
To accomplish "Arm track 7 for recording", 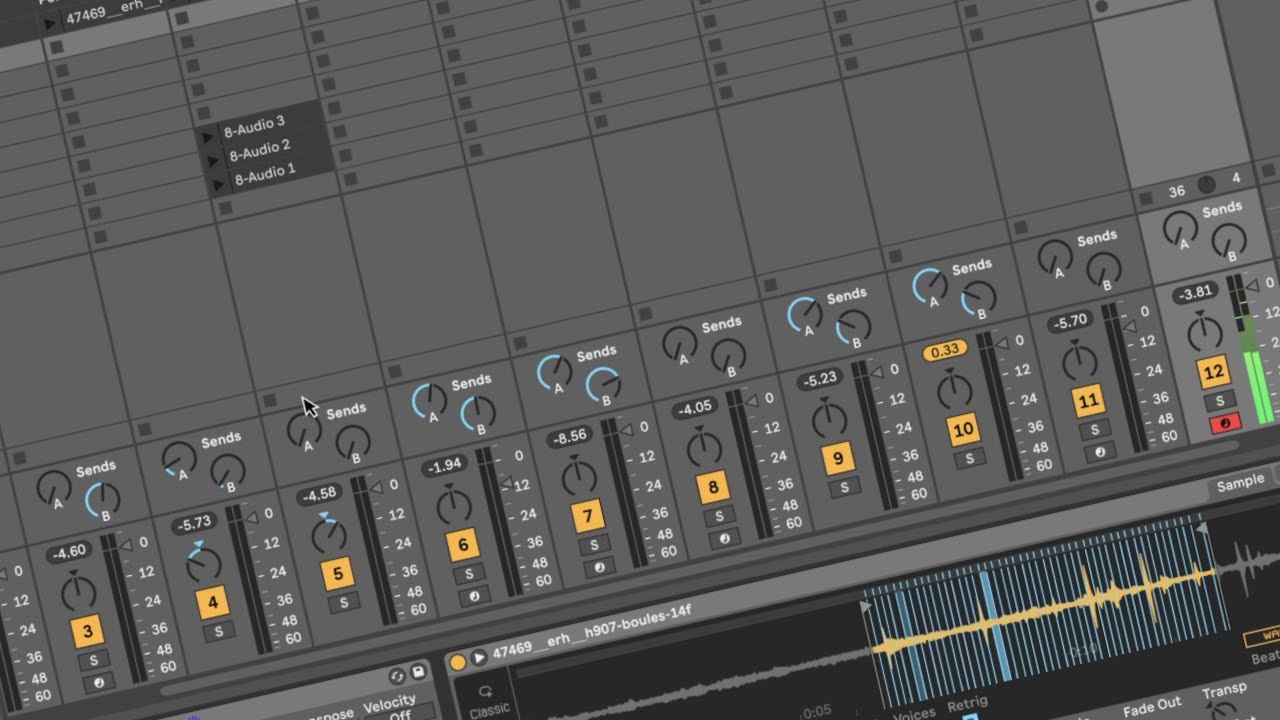I will point(599,567).
